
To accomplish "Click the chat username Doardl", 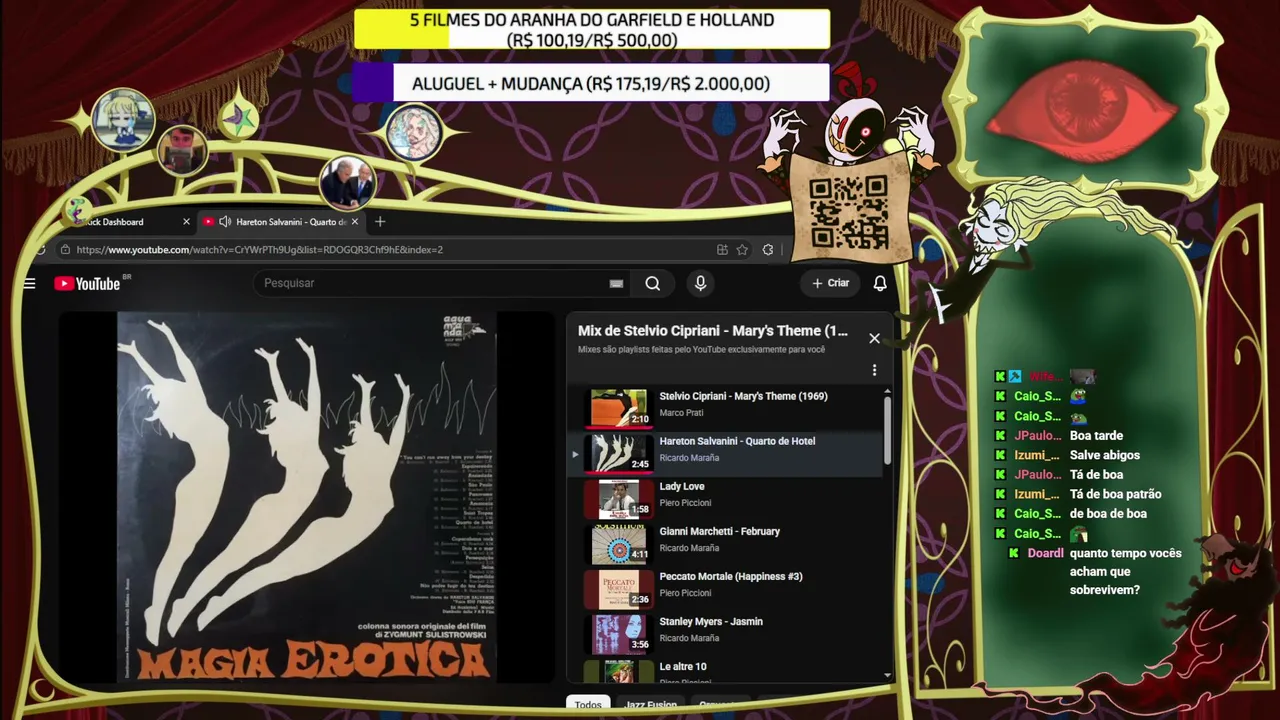I will (1045, 553).
